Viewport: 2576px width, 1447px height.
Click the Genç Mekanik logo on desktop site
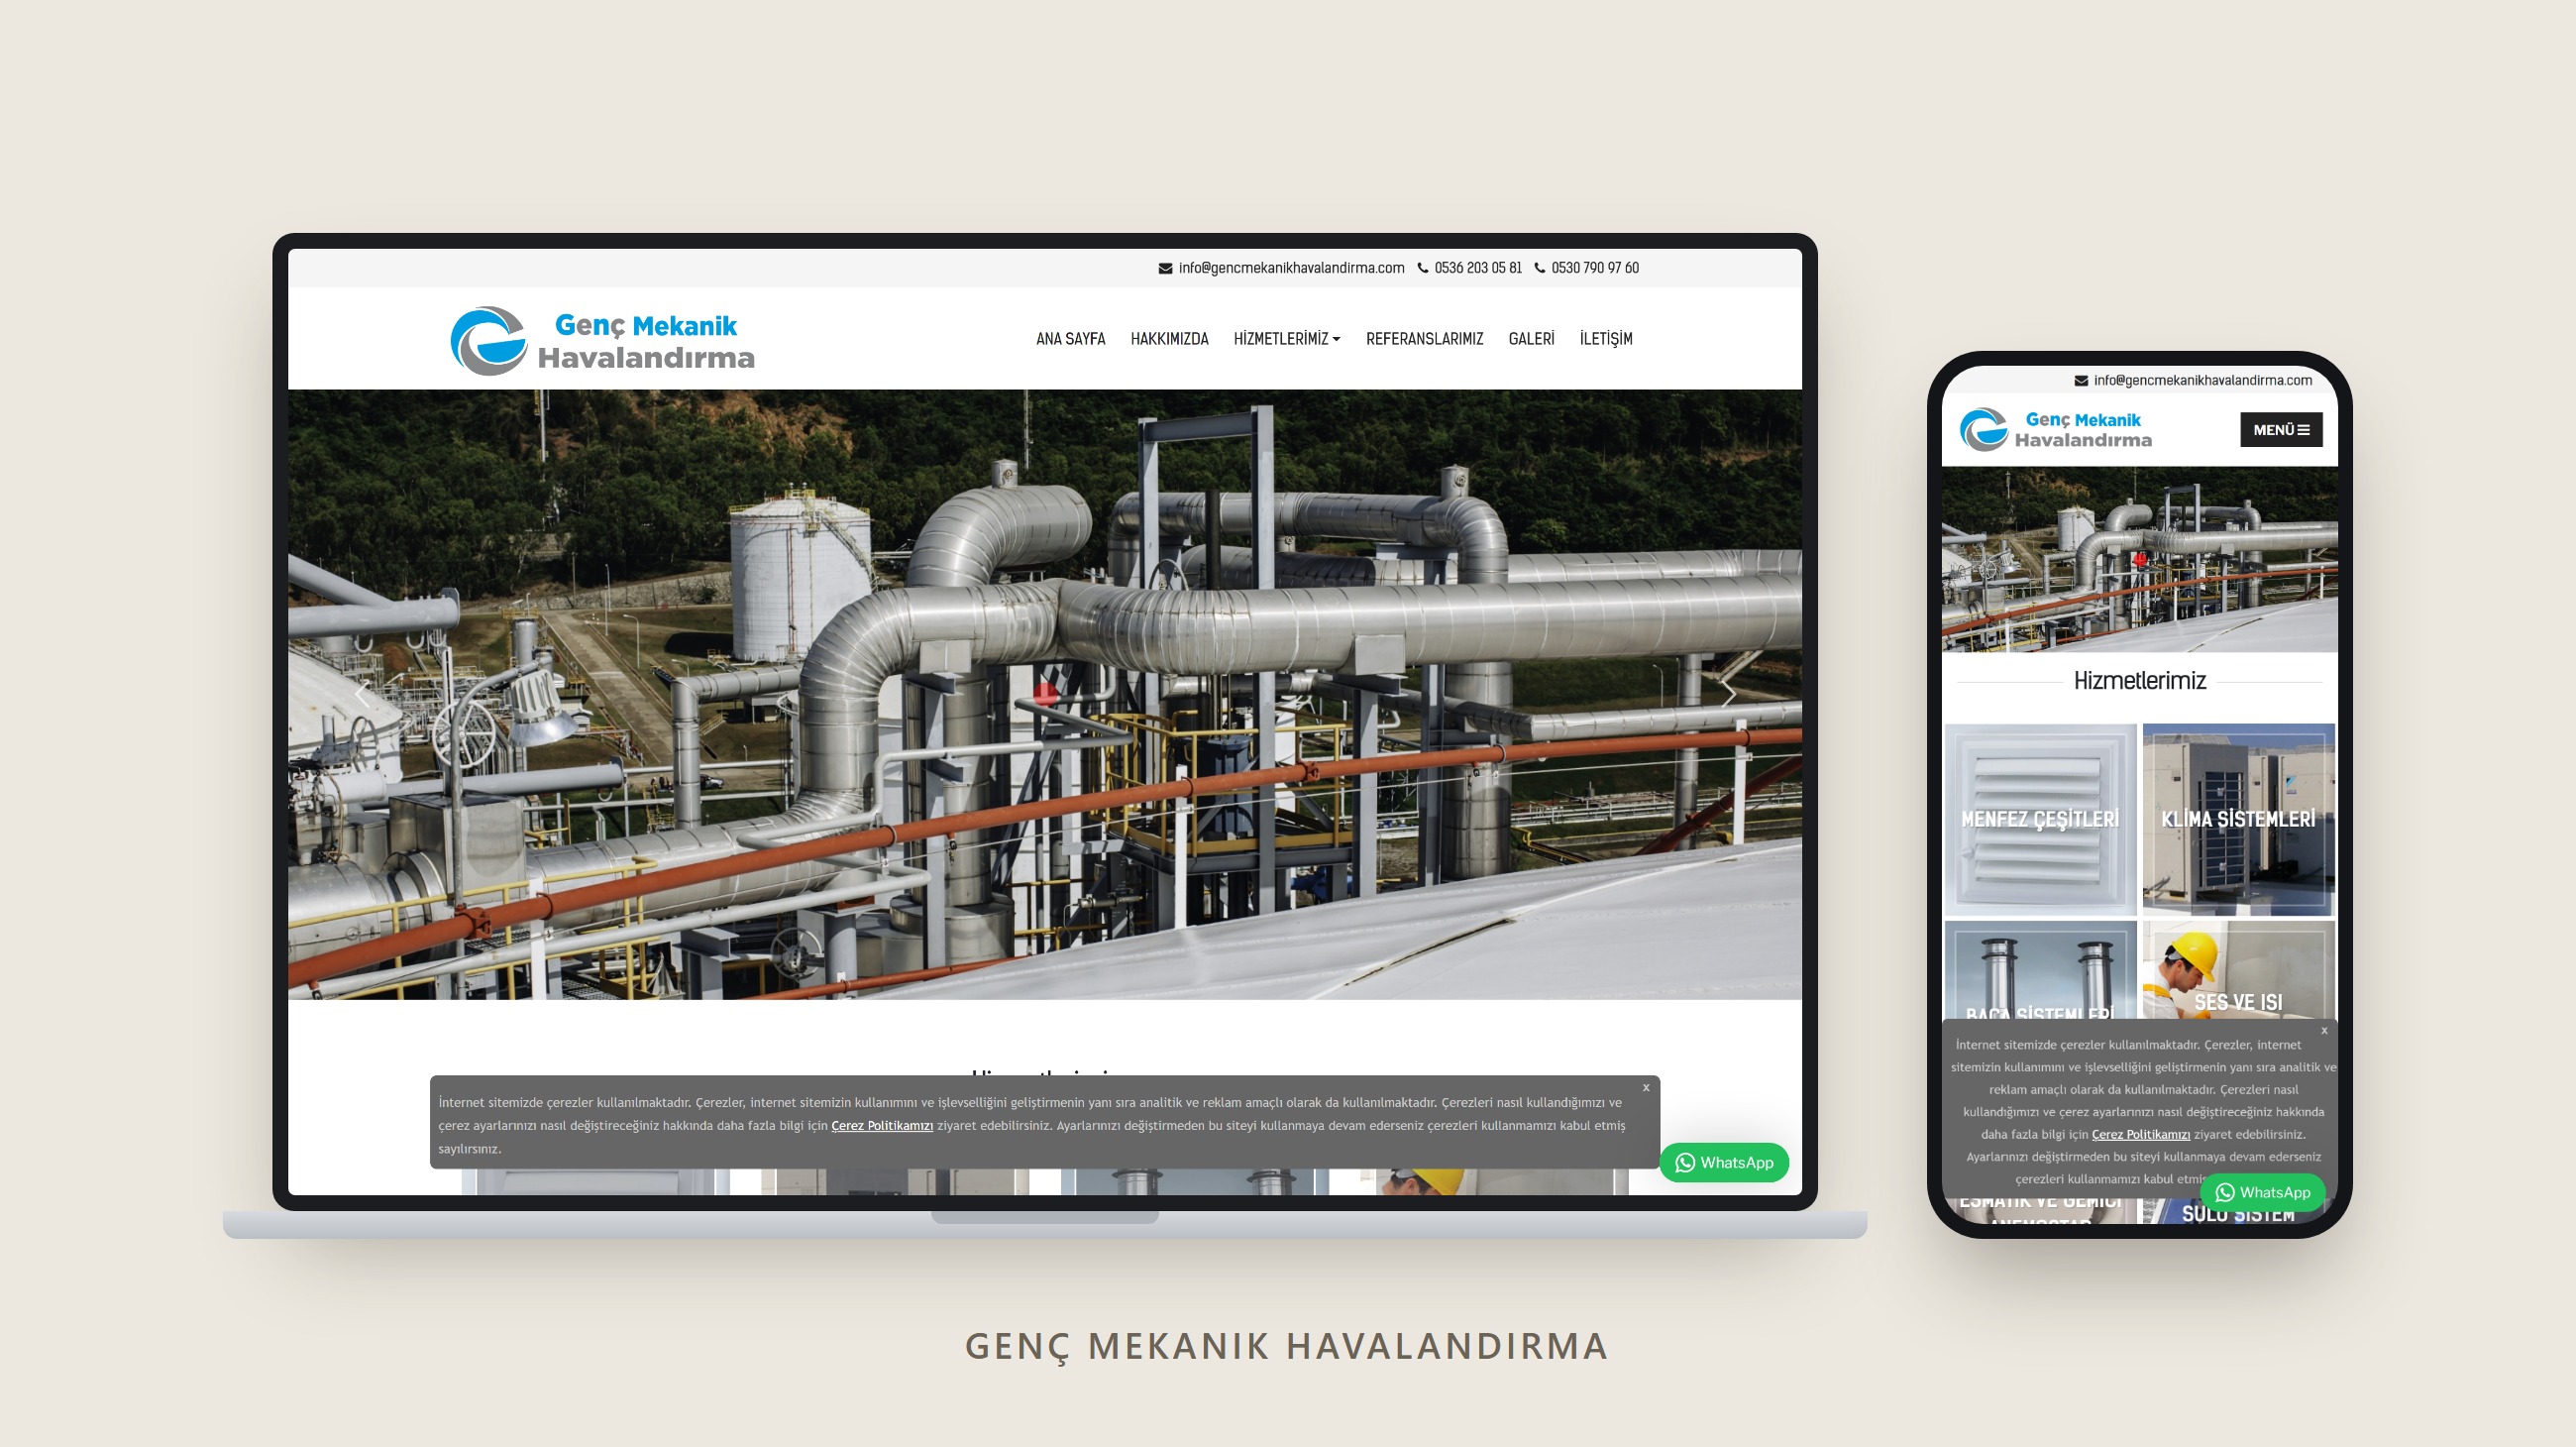click(x=602, y=341)
